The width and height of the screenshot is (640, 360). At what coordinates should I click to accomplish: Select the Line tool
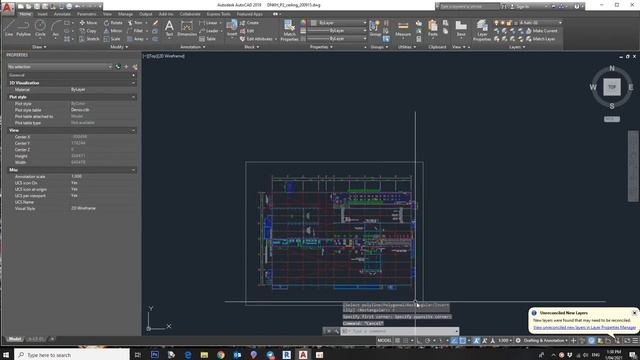coord(9,29)
